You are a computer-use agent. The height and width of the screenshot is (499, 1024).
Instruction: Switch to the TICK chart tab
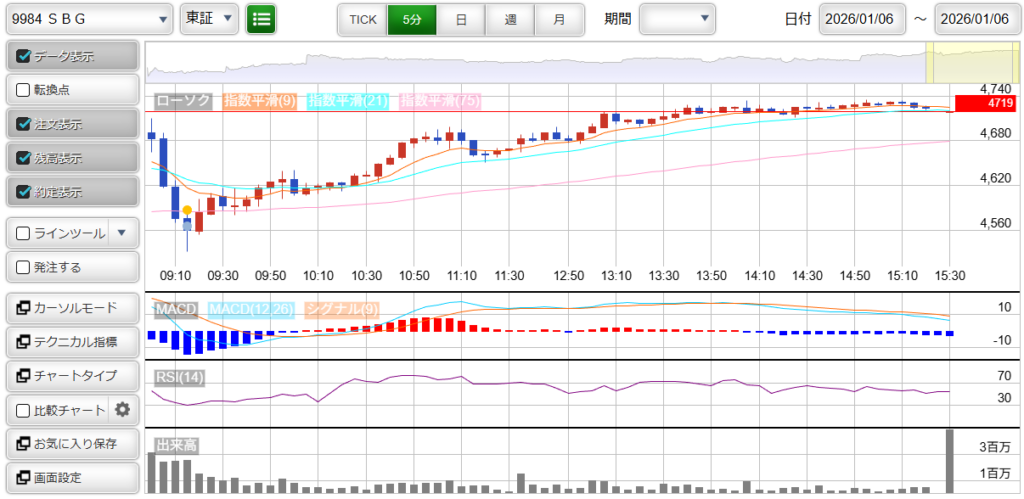pyautogui.click(x=362, y=19)
